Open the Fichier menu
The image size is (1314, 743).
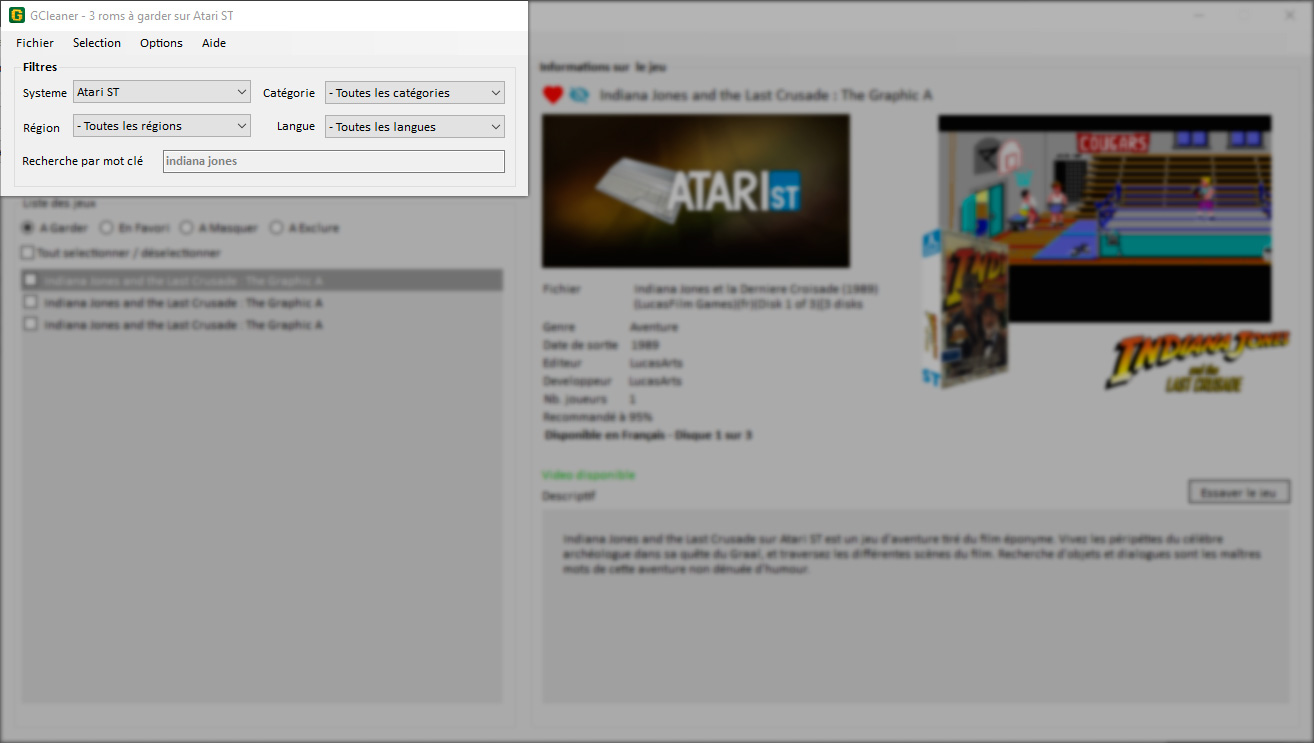35,43
